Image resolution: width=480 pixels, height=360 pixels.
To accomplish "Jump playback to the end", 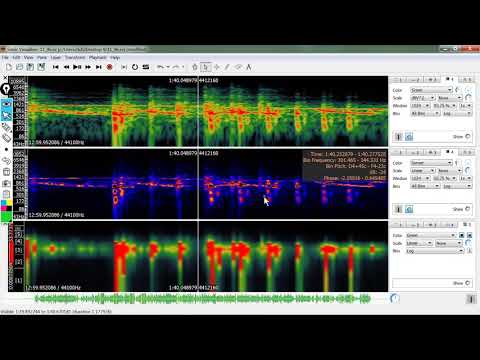I will point(99,67).
